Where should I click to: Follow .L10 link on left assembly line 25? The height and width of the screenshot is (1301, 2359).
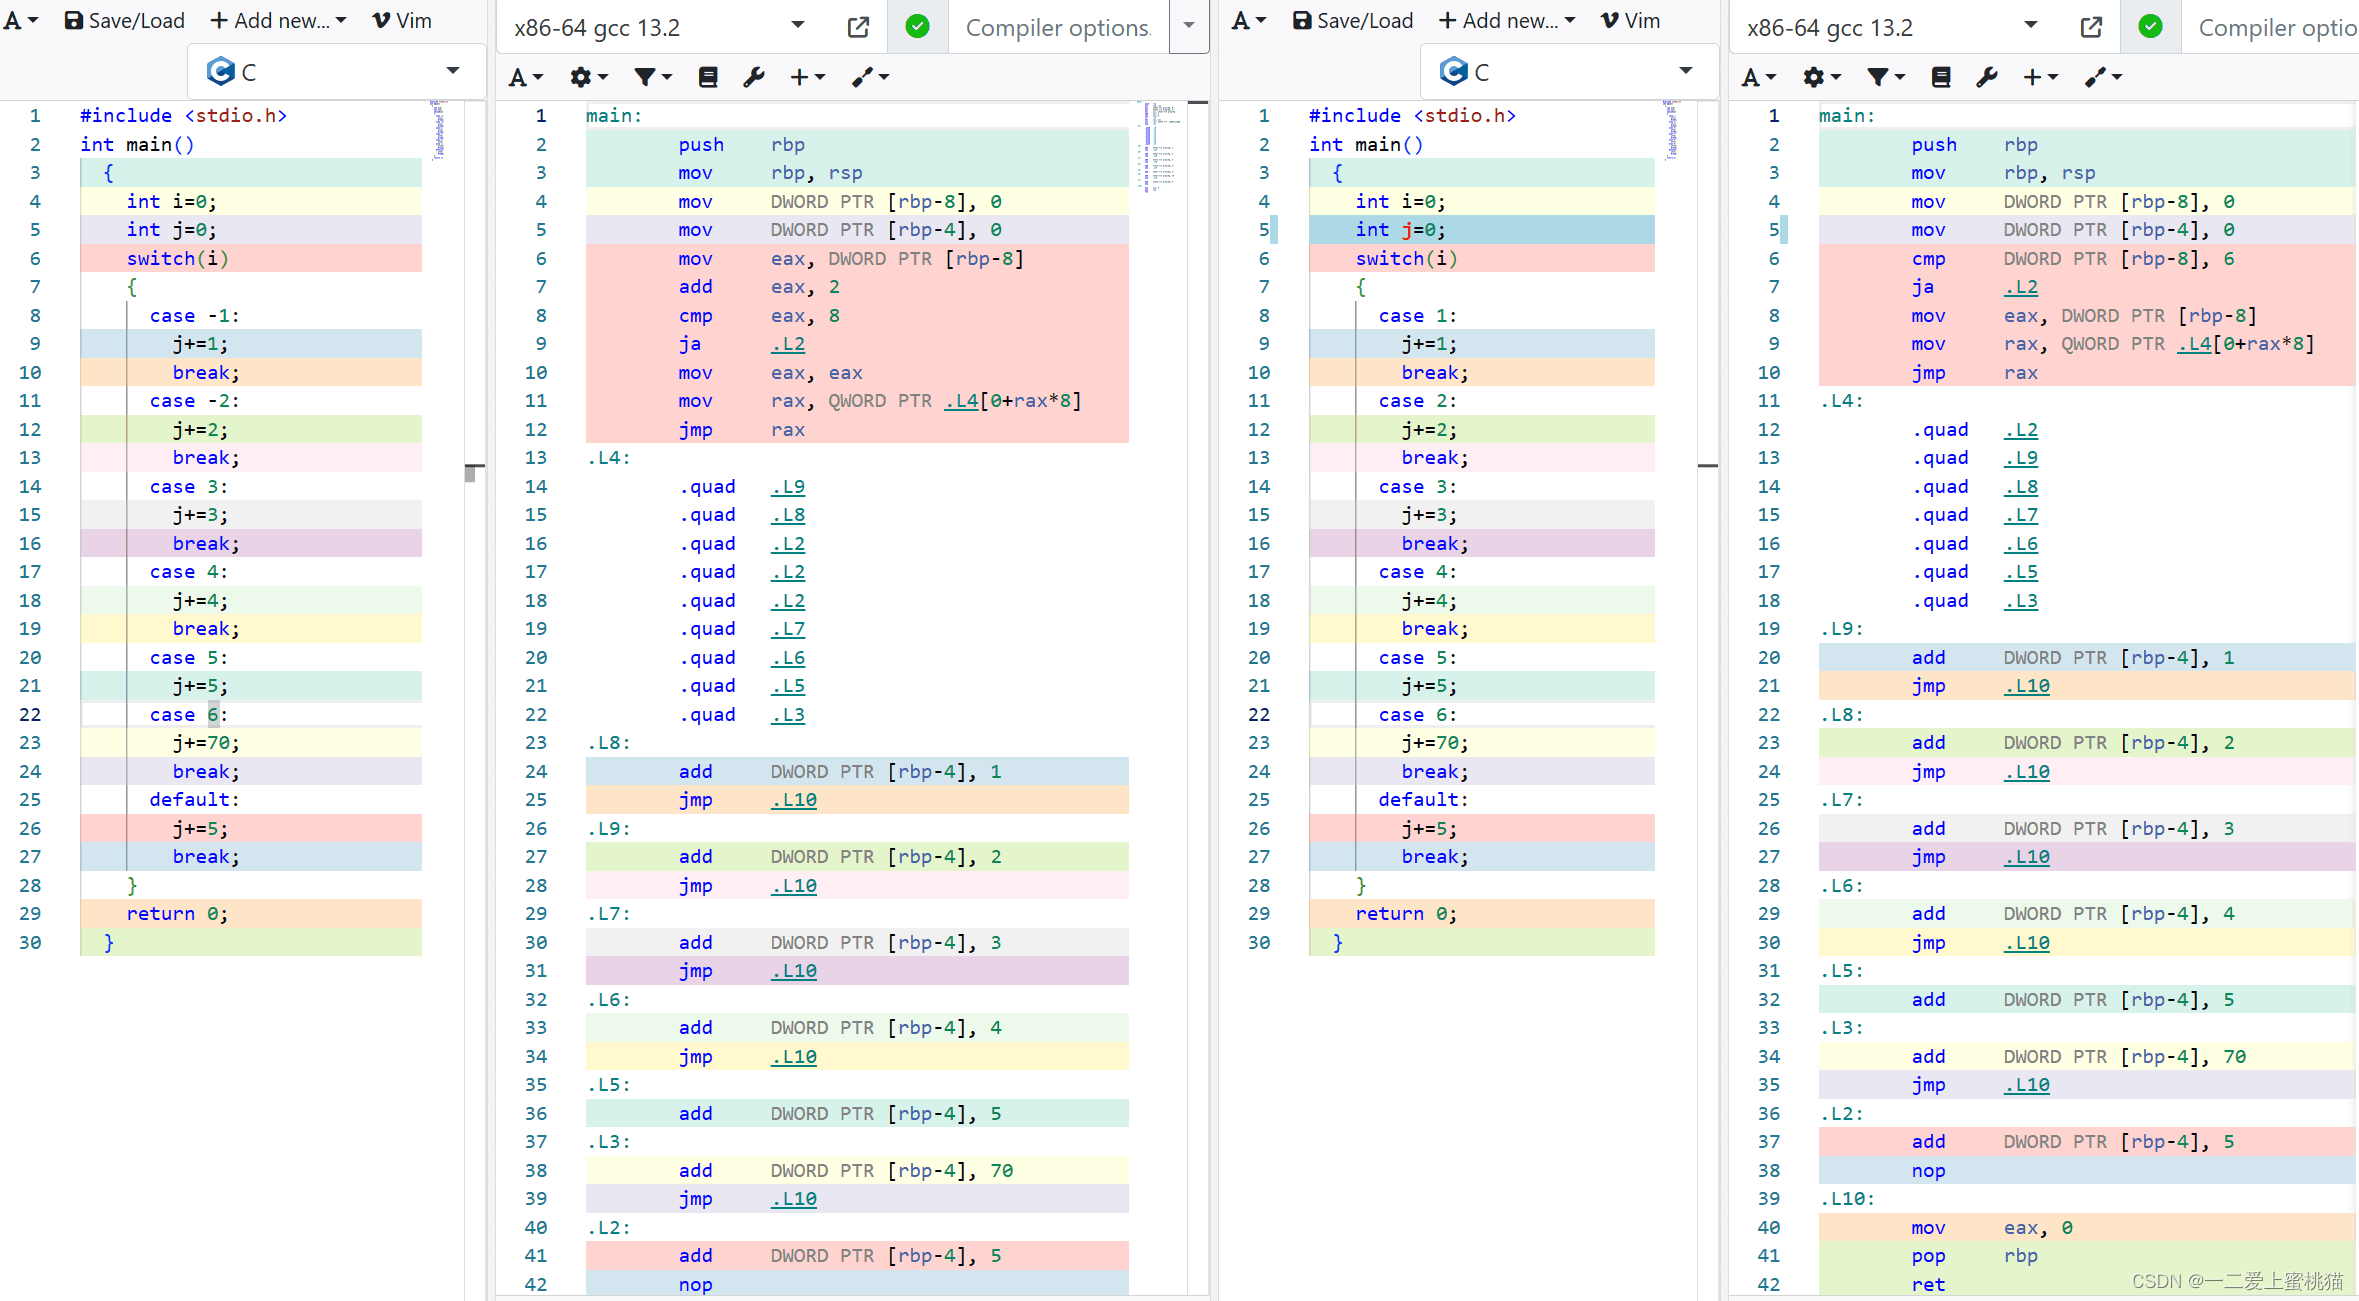click(794, 800)
